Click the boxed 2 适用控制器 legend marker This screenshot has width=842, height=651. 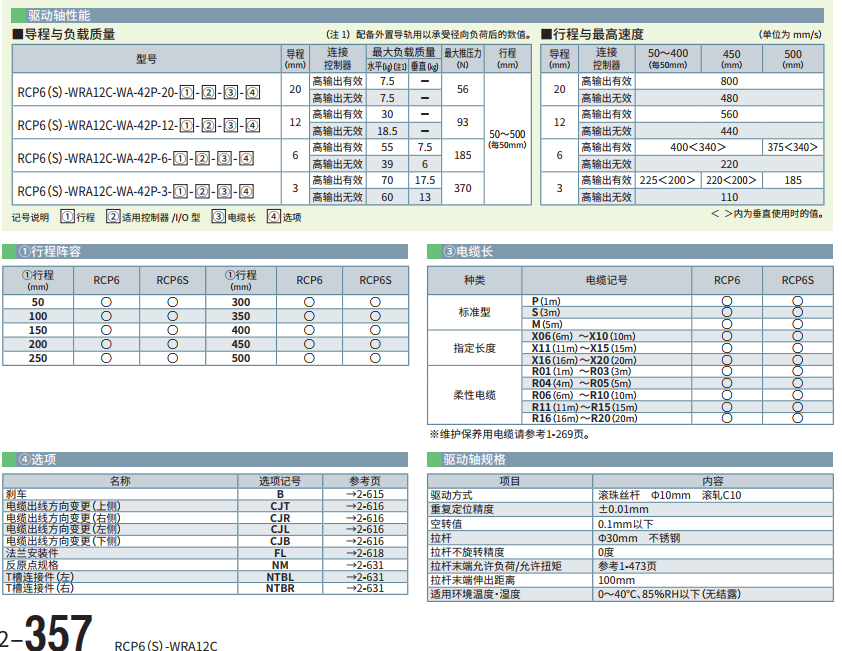tap(113, 216)
